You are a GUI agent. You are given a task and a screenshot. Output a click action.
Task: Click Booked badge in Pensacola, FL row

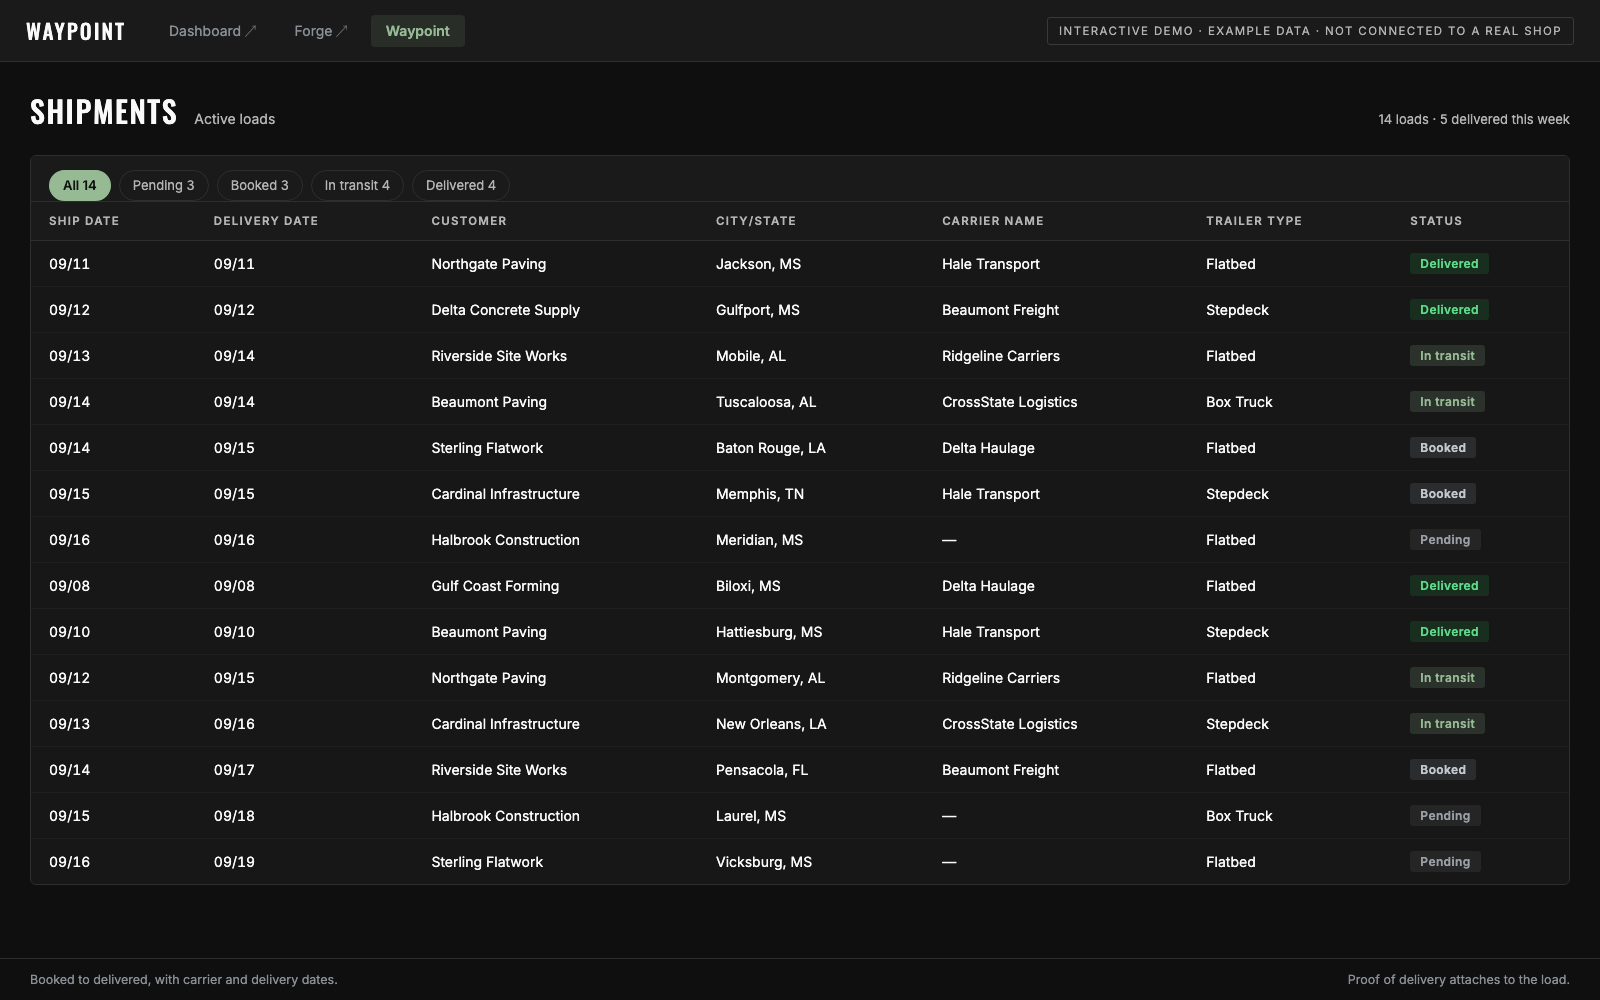1443,770
